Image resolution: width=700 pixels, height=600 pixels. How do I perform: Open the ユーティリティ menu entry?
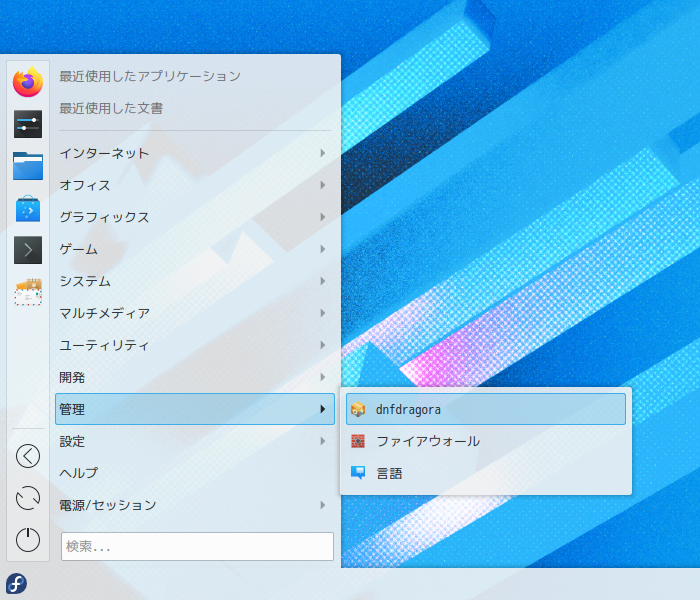tap(195, 345)
